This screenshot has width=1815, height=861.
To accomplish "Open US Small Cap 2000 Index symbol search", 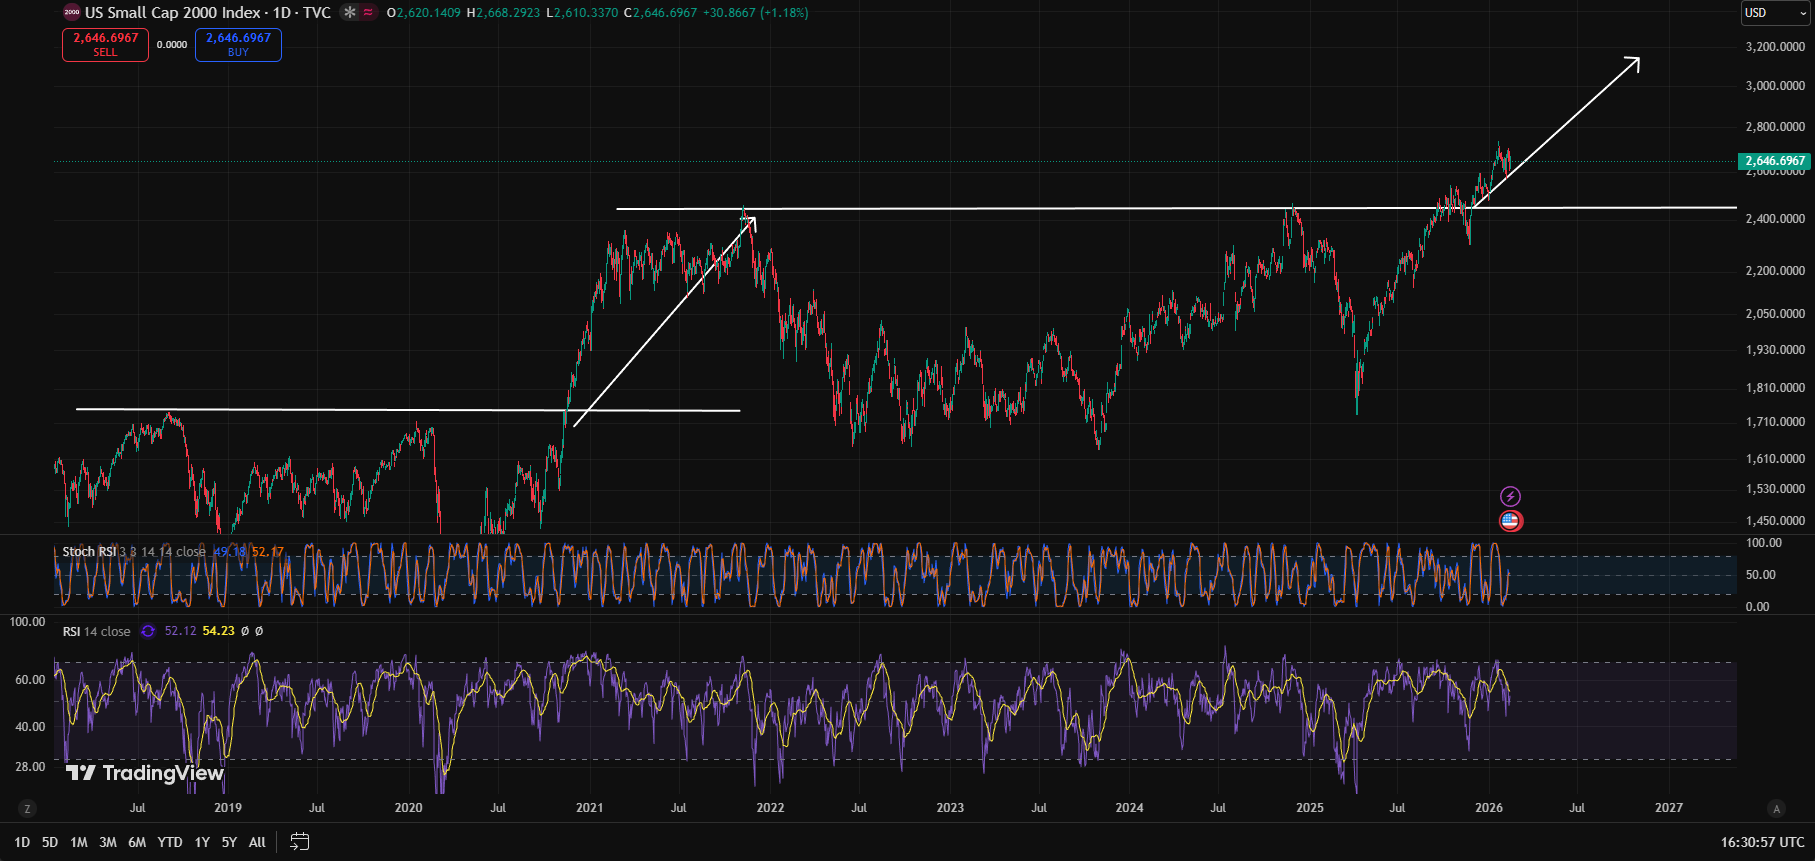I will tap(172, 13).
